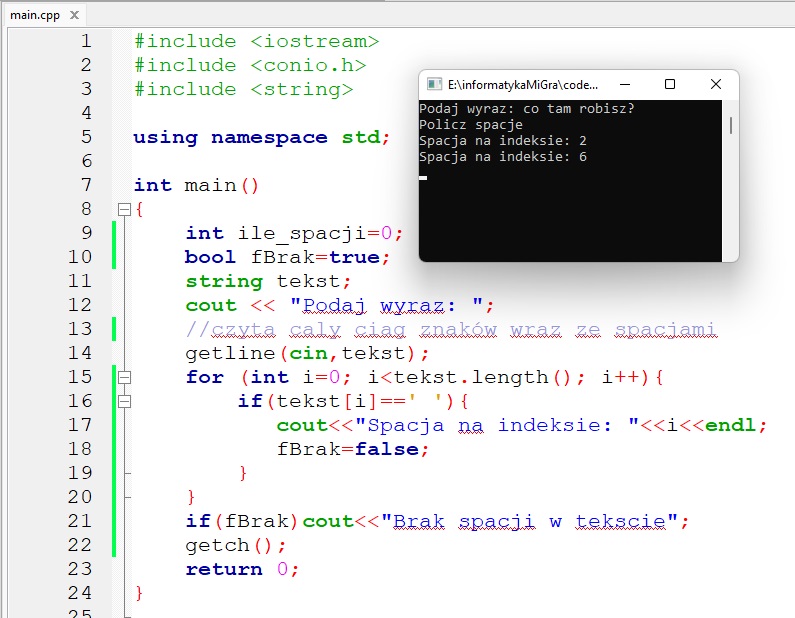
Task: Click the return 0; line
Action: pyautogui.click(x=242, y=569)
